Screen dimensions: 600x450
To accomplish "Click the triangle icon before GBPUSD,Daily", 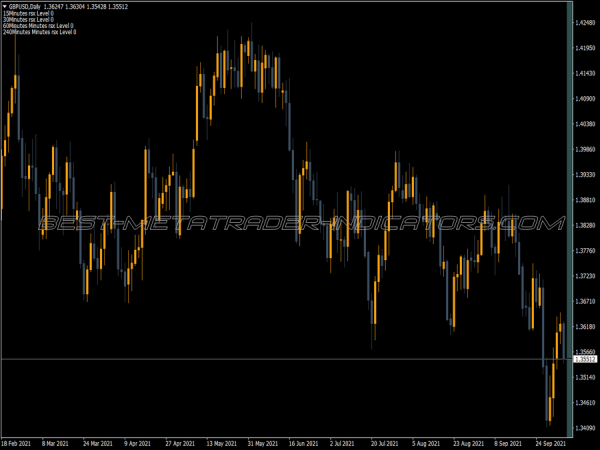I will [x=4, y=5].
